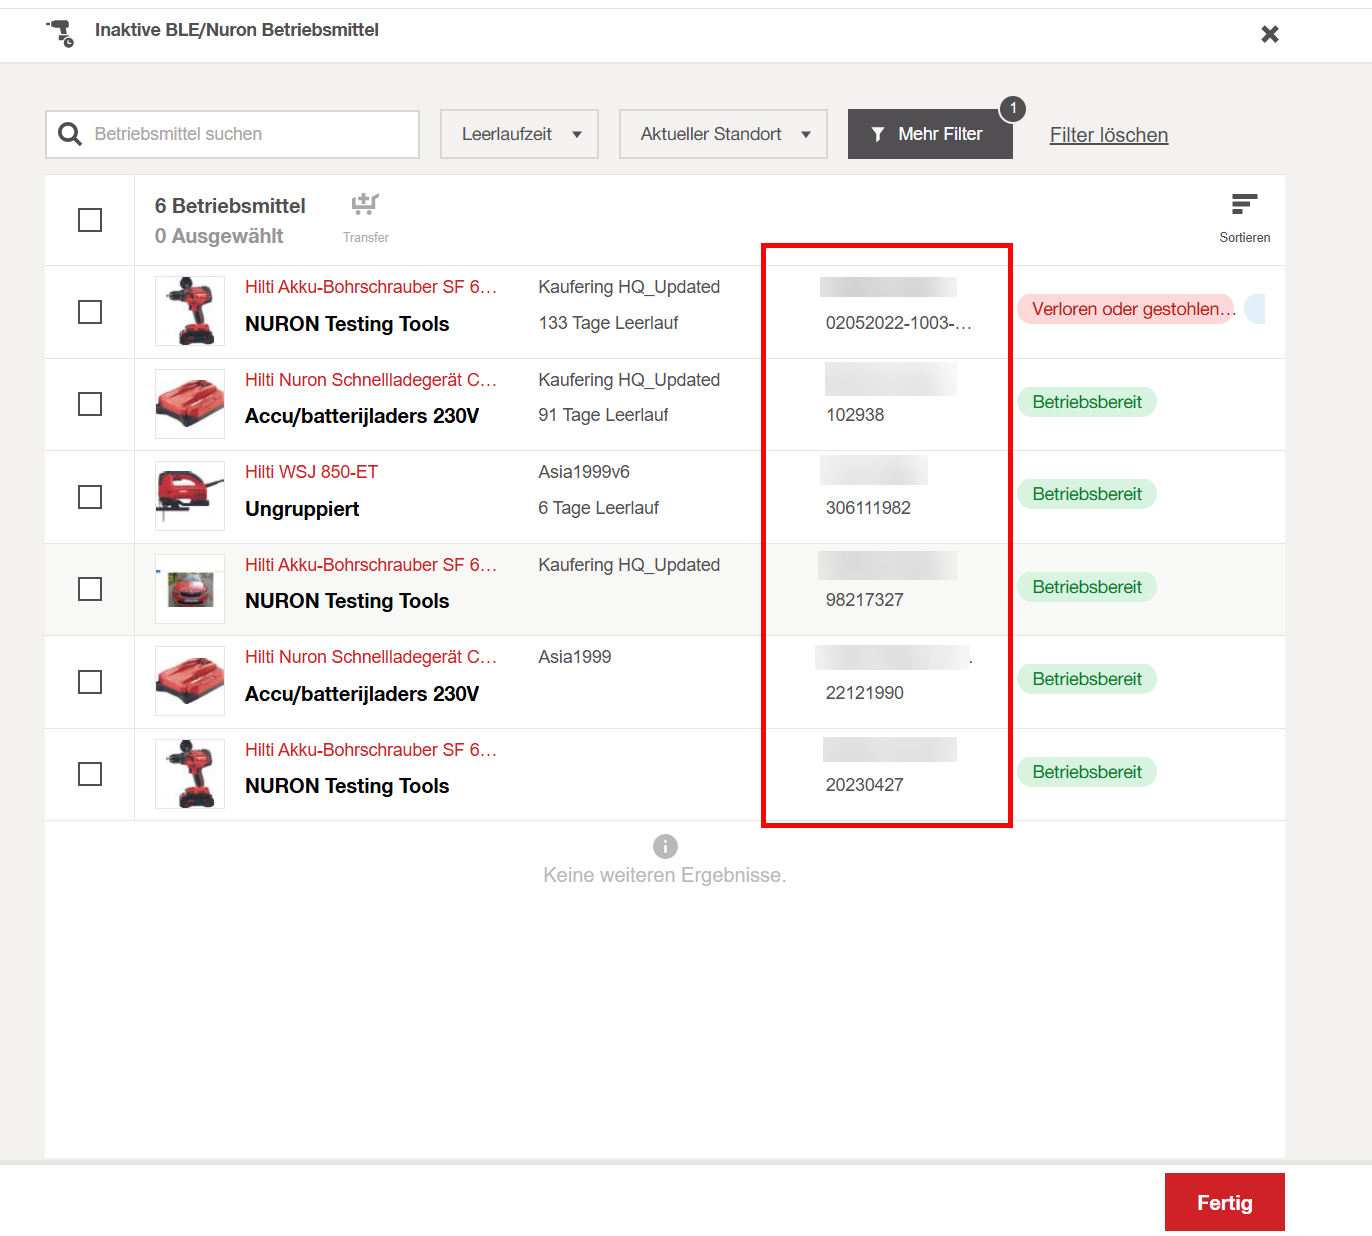Viewport: 1372px width, 1236px height.
Task: Open the Mehr Filter button
Action: point(930,134)
